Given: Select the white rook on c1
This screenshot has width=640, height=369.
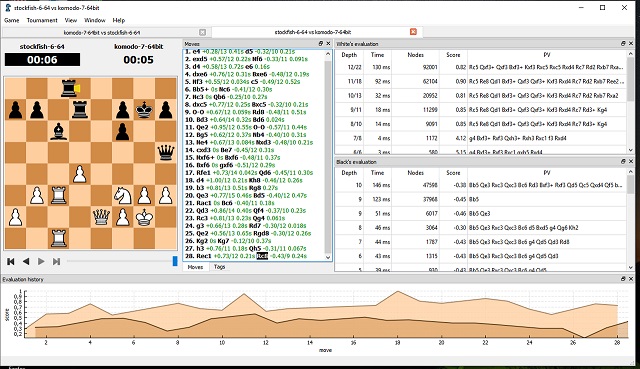Looking at the screenshot, I should [x=58, y=238].
